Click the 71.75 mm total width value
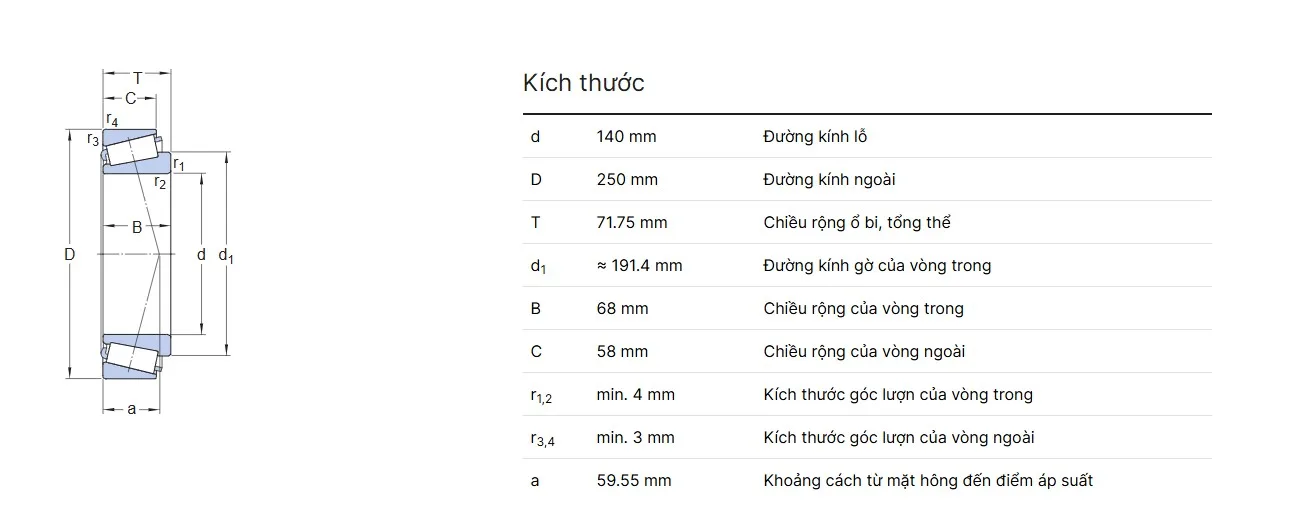Screen dimensions: 1297x532 click(632, 222)
